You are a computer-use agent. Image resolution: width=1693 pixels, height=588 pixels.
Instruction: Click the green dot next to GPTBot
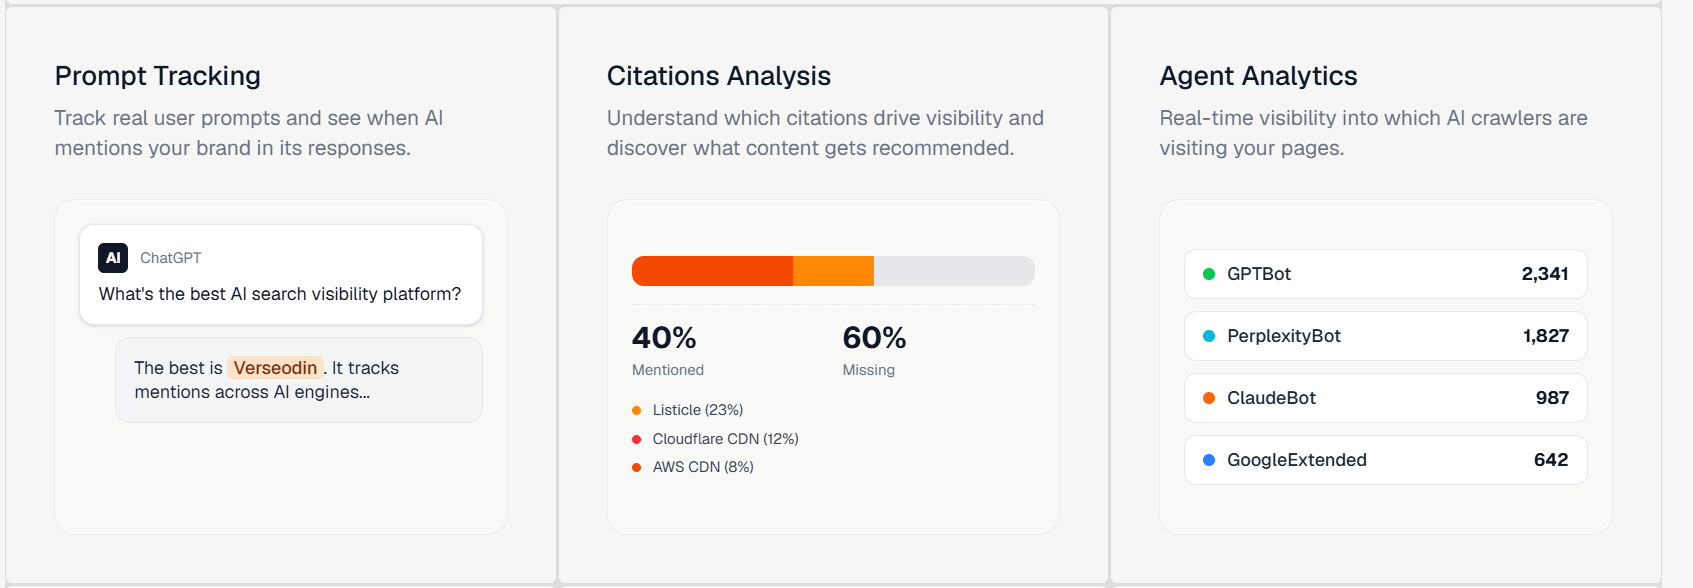[1209, 274]
